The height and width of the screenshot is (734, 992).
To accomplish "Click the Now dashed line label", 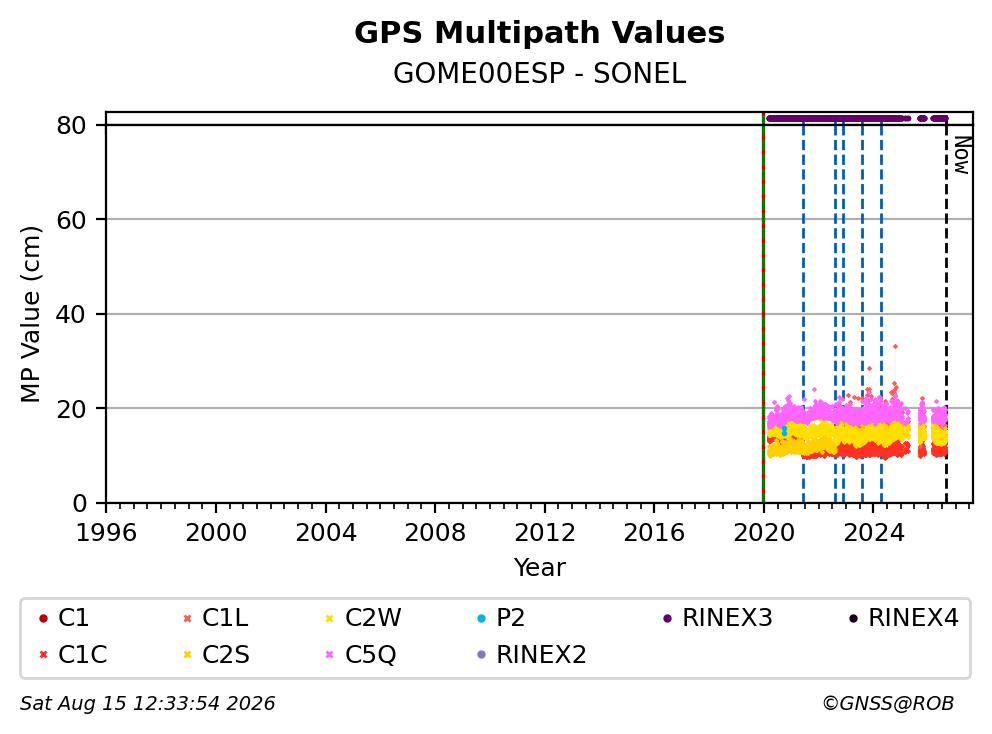I will 962,156.
